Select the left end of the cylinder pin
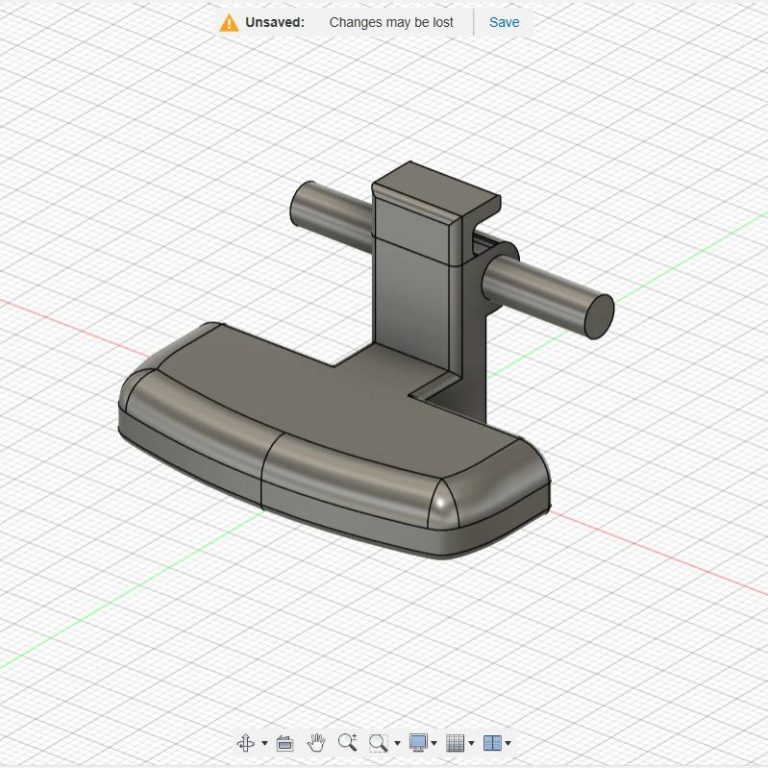This screenshot has width=768, height=768. 298,205
